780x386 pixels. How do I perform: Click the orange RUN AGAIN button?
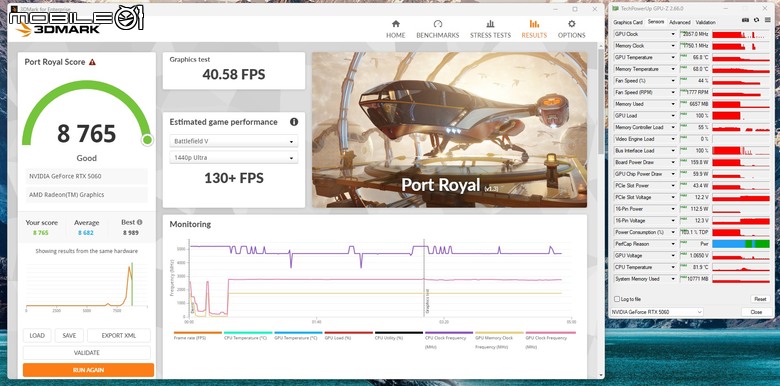pos(89,370)
